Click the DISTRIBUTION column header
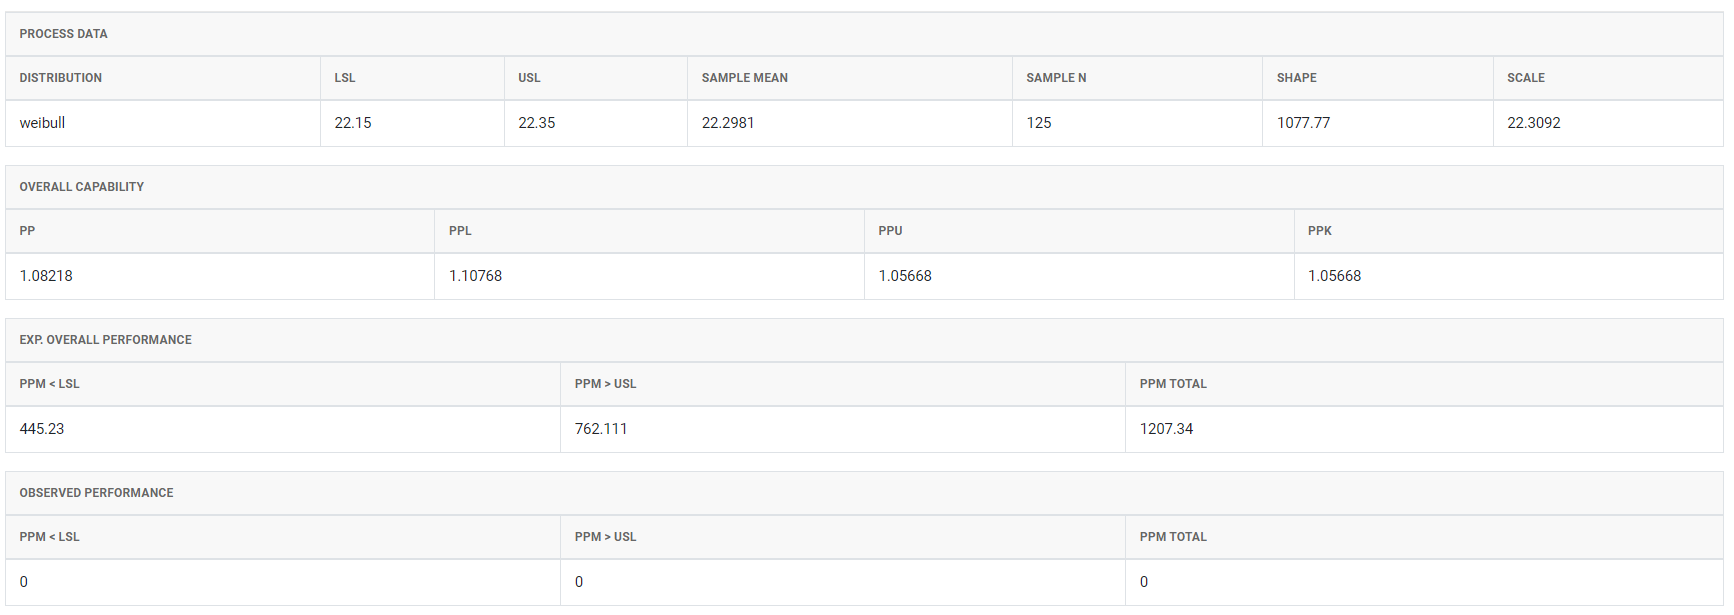1734x615 pixels. (x=61, y=78)
